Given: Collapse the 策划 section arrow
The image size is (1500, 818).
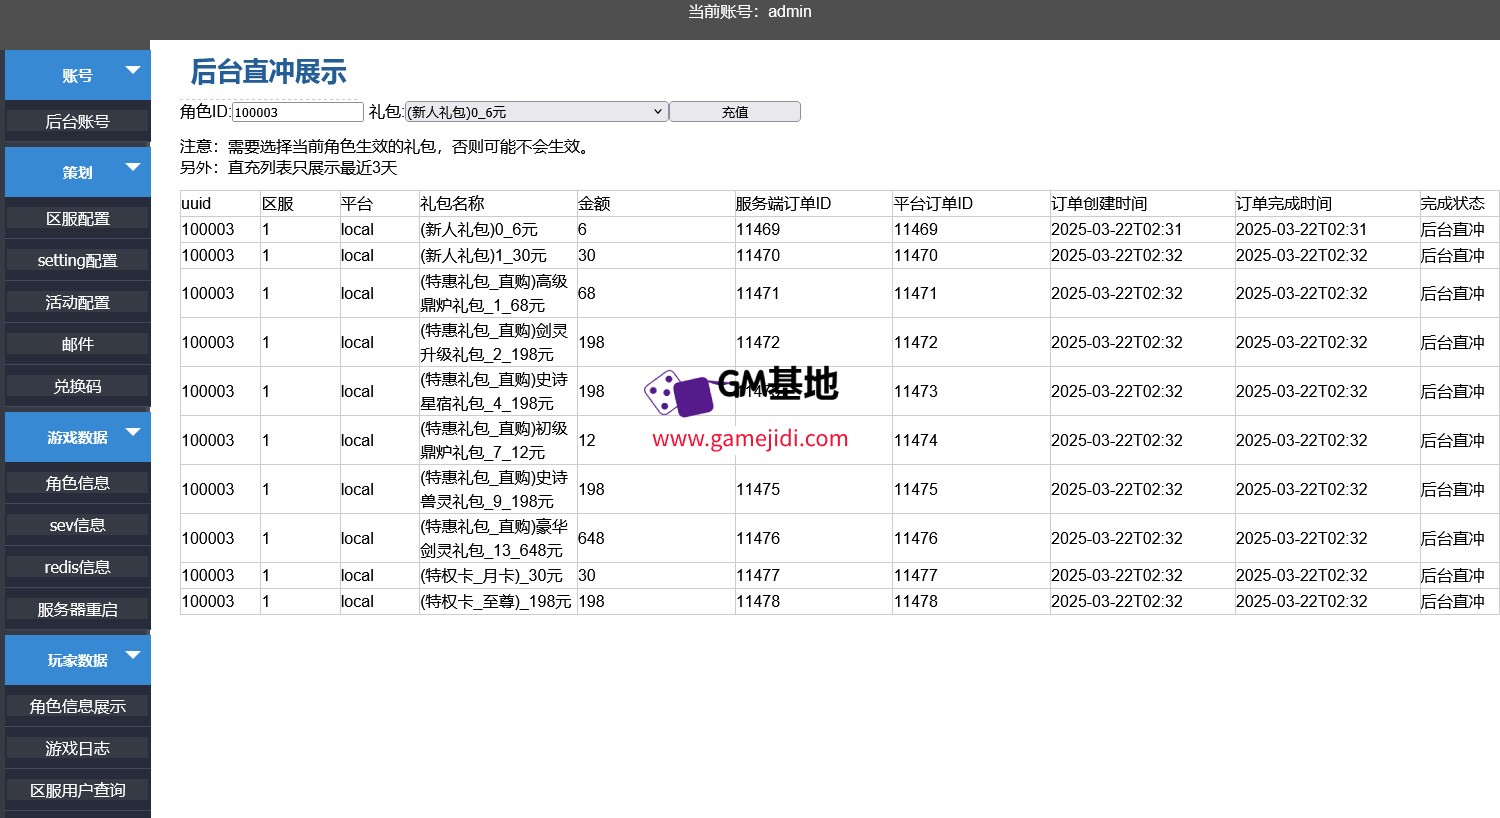Looking at the screenshot, I should pyautogui.click(x=132, y=167).
